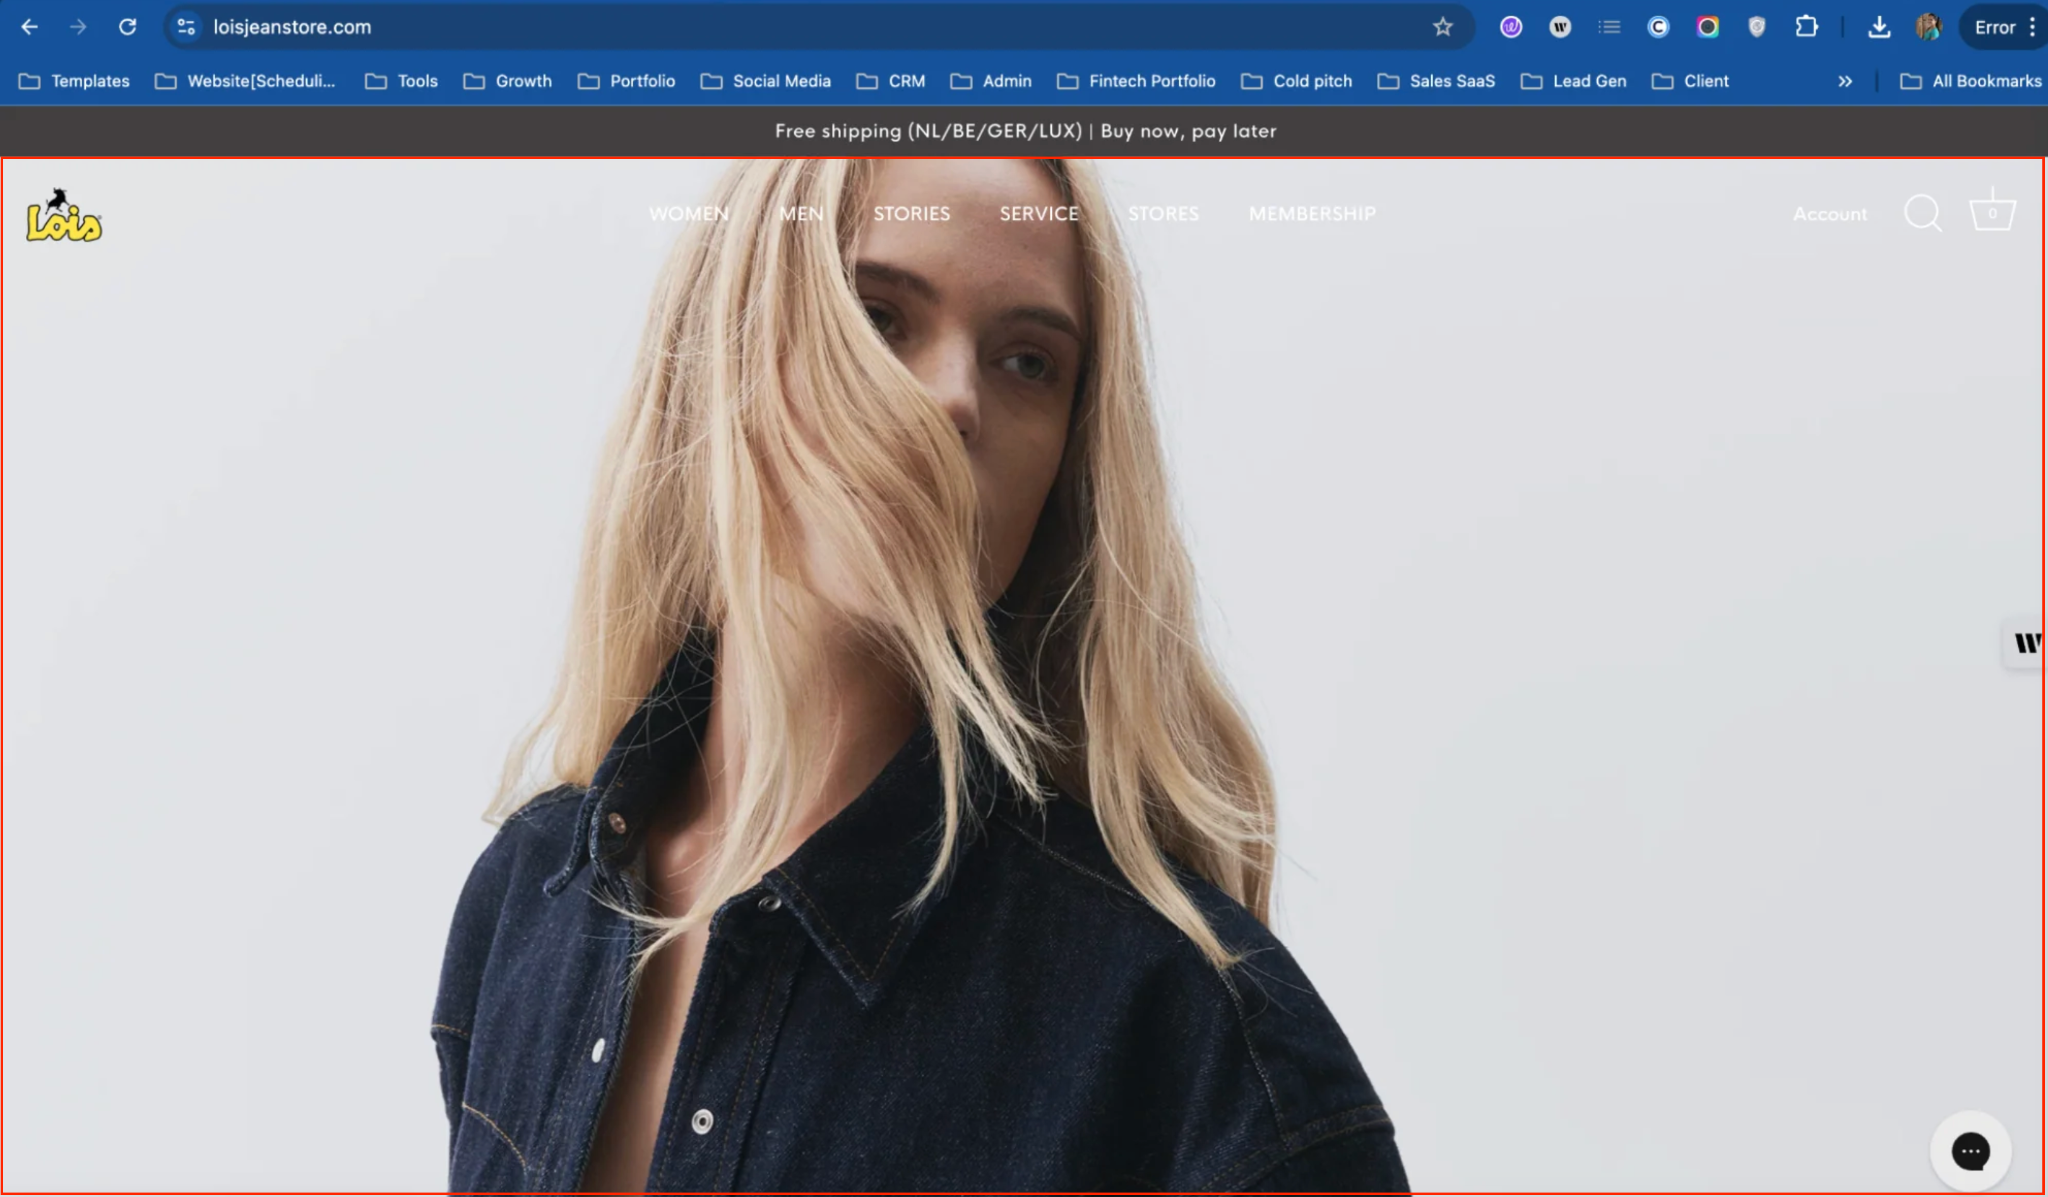Image resolution: width=2048 pixels, height=1197 pixels.
Task: Click the side W widget tab
Action: pyautogui.click(x=2026, y=643)
